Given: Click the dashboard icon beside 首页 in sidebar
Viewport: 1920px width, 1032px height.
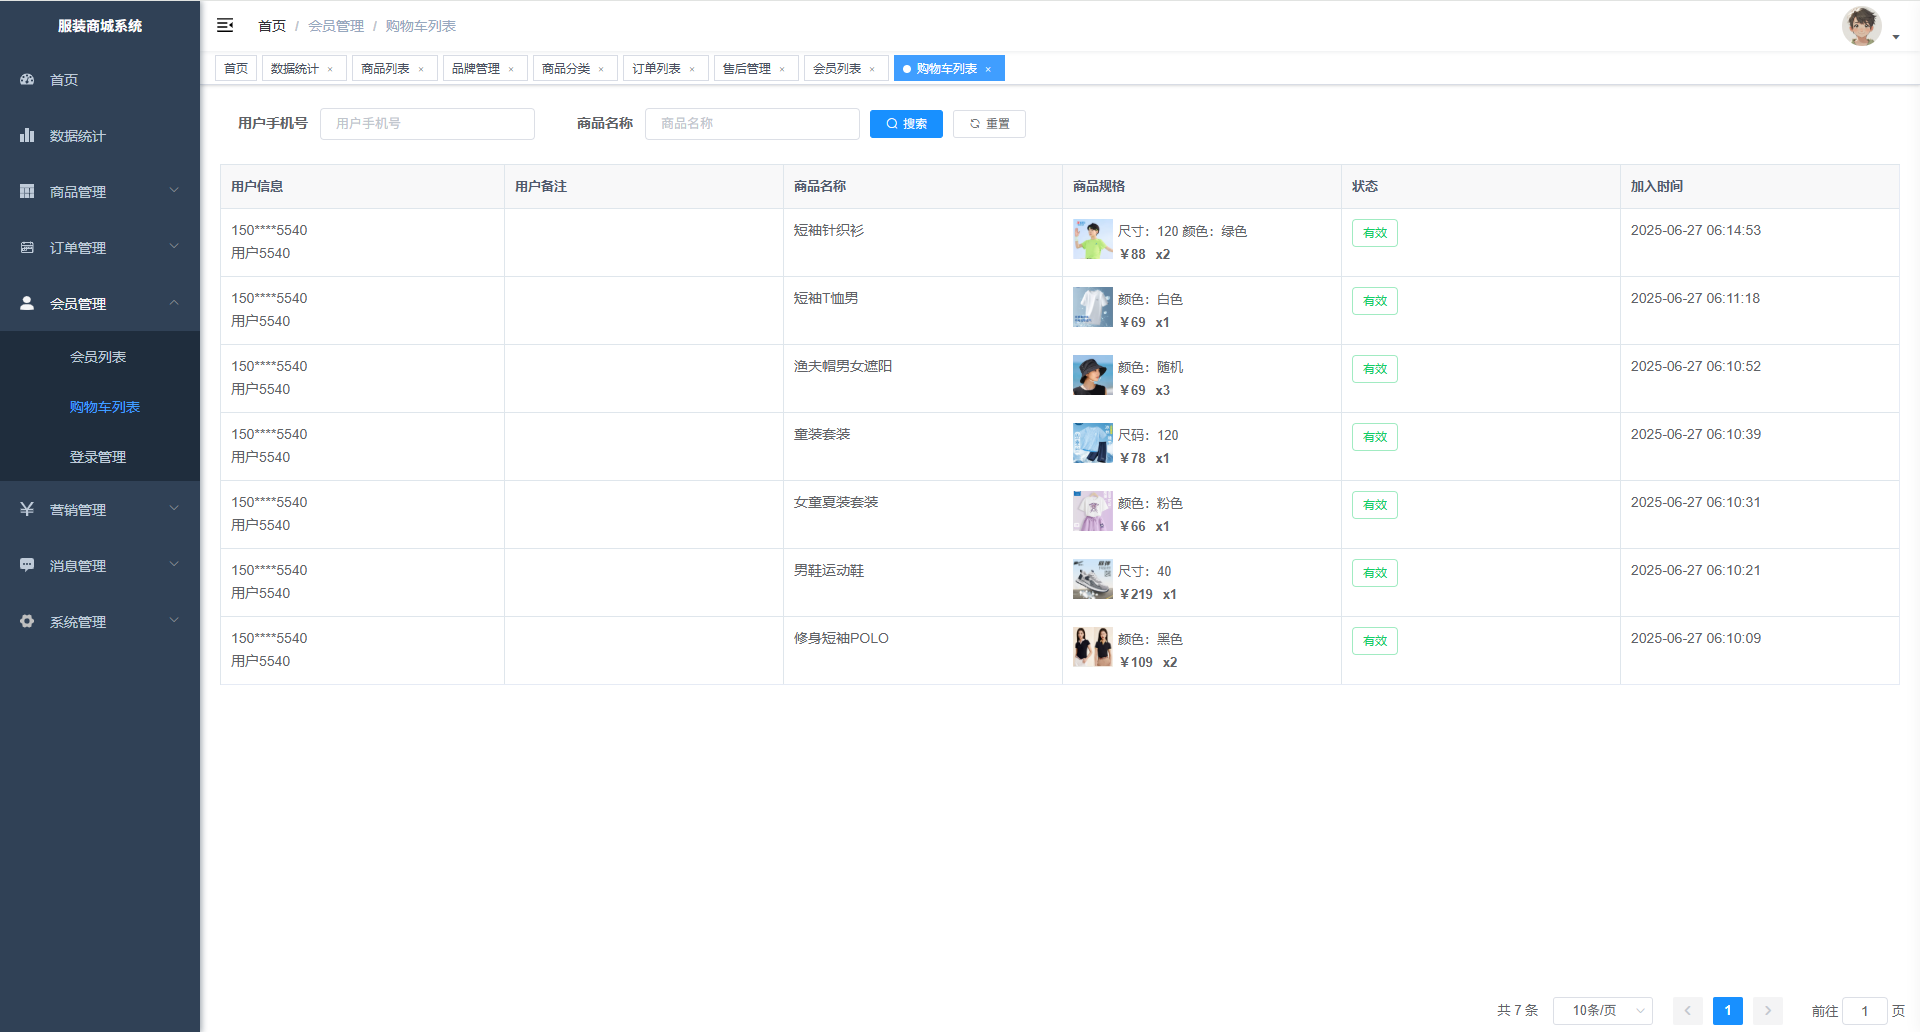Looking at the screenshot, I should [x=27, y=79].
